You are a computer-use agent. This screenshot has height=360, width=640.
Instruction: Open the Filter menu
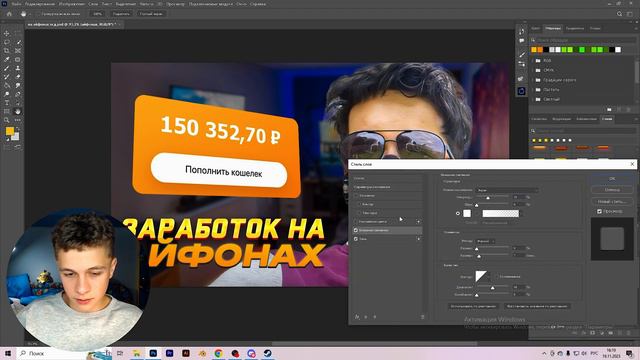point(147,4)
